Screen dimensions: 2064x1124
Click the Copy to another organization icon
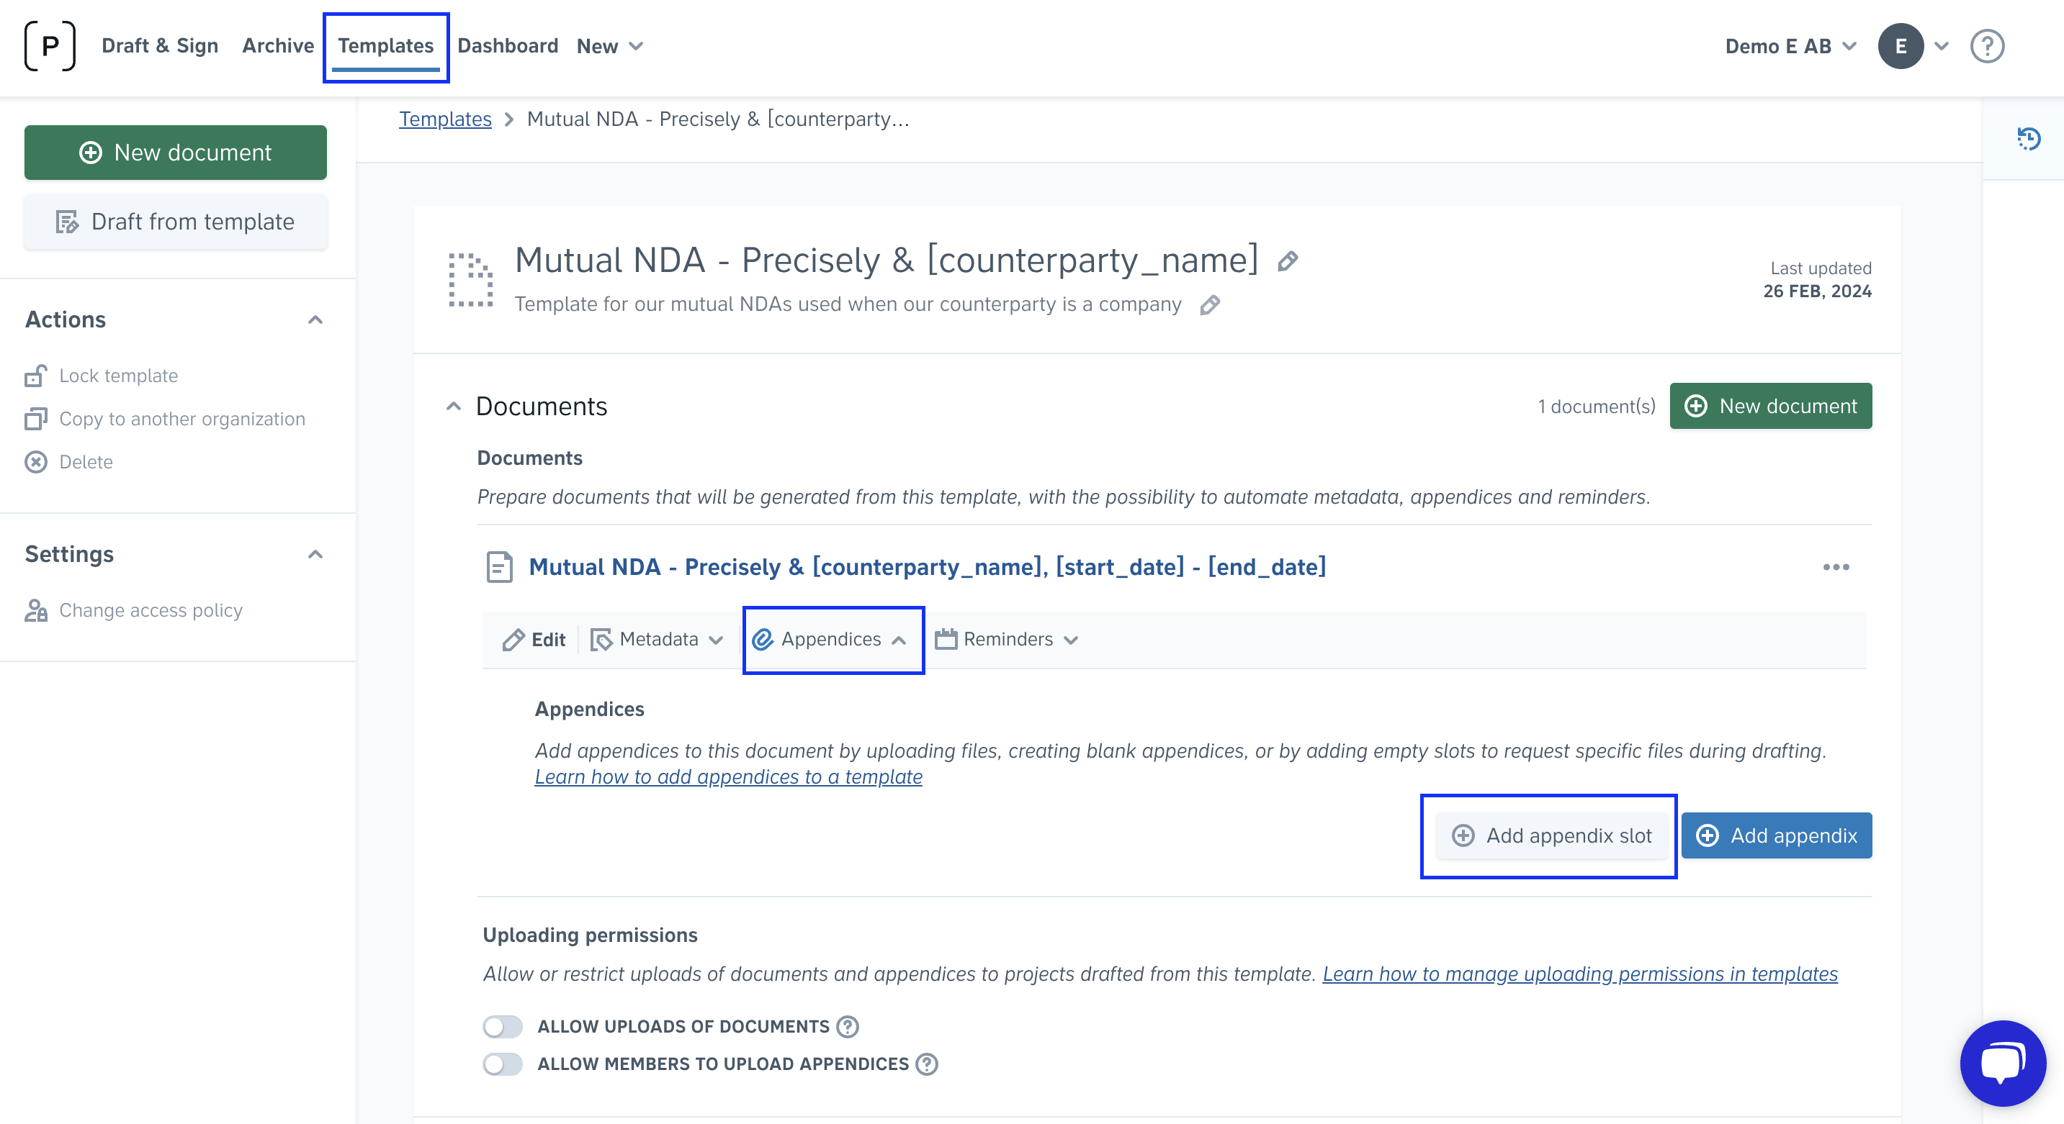[x=36, y=418]
